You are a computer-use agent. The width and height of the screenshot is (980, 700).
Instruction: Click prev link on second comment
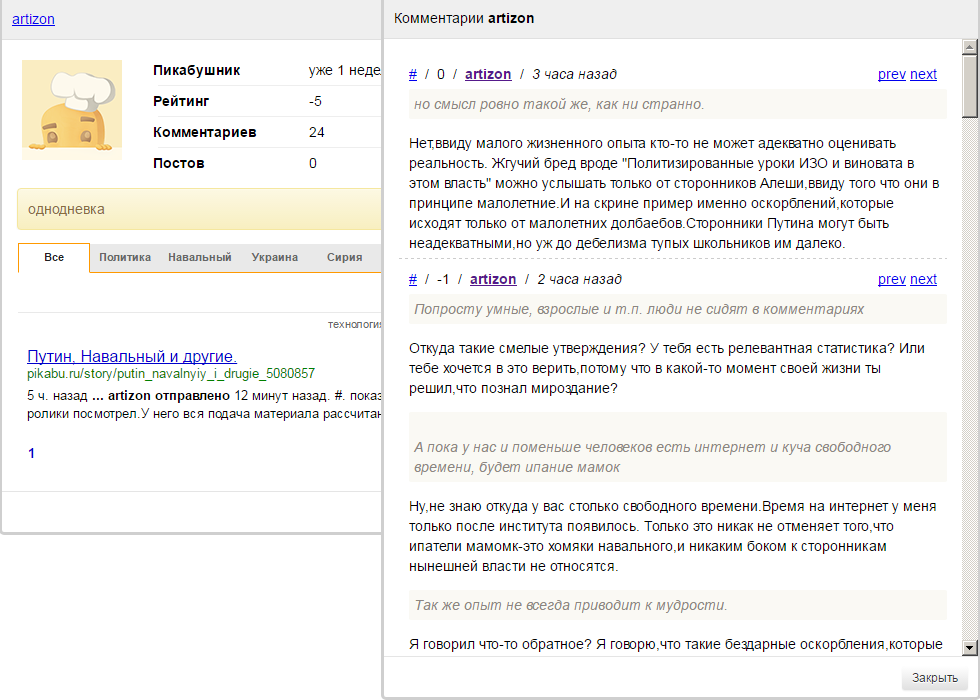[891, 279]
